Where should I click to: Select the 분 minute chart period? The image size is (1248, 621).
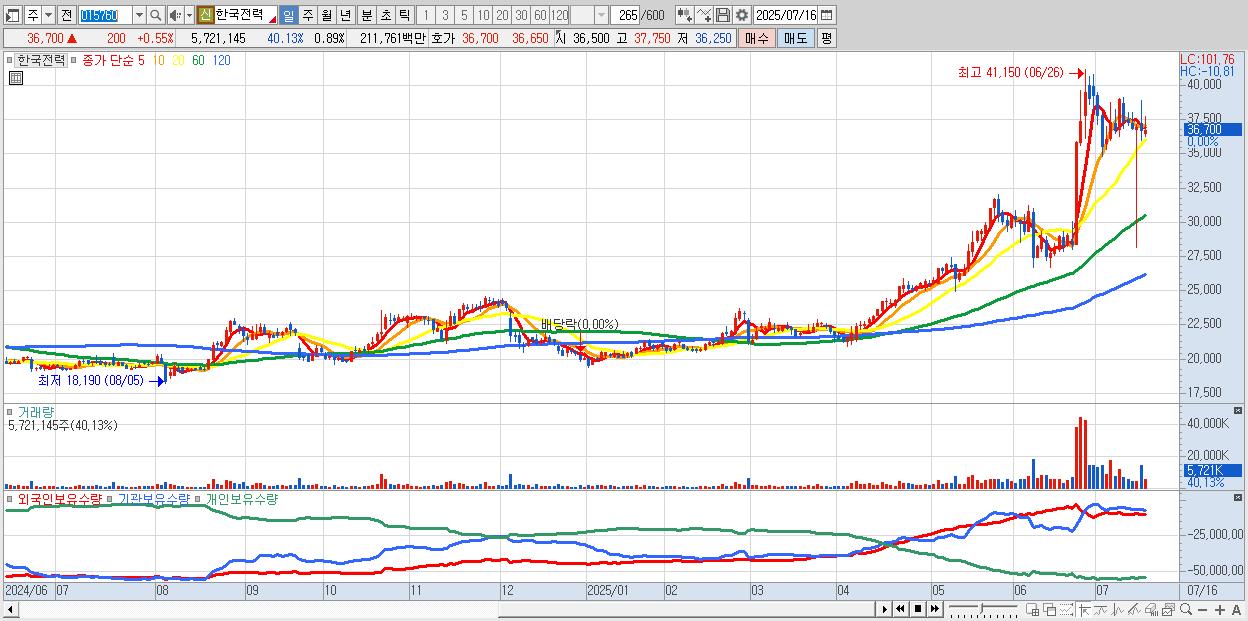point(366,15)
